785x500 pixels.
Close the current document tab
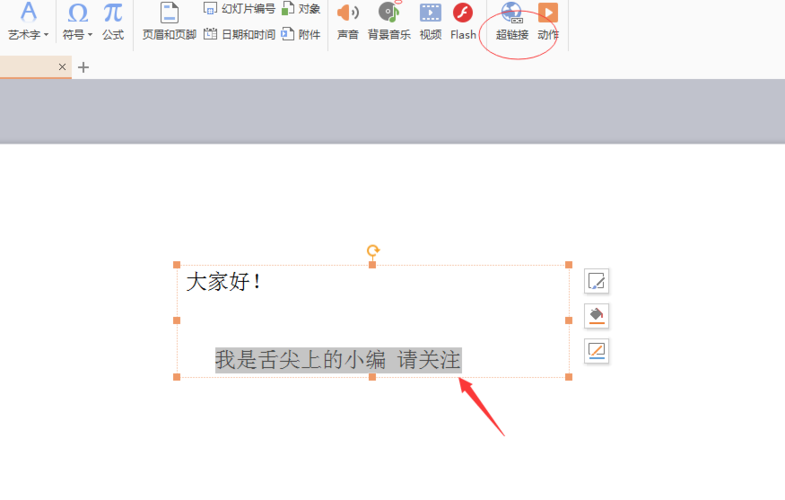tap(62, 67)
